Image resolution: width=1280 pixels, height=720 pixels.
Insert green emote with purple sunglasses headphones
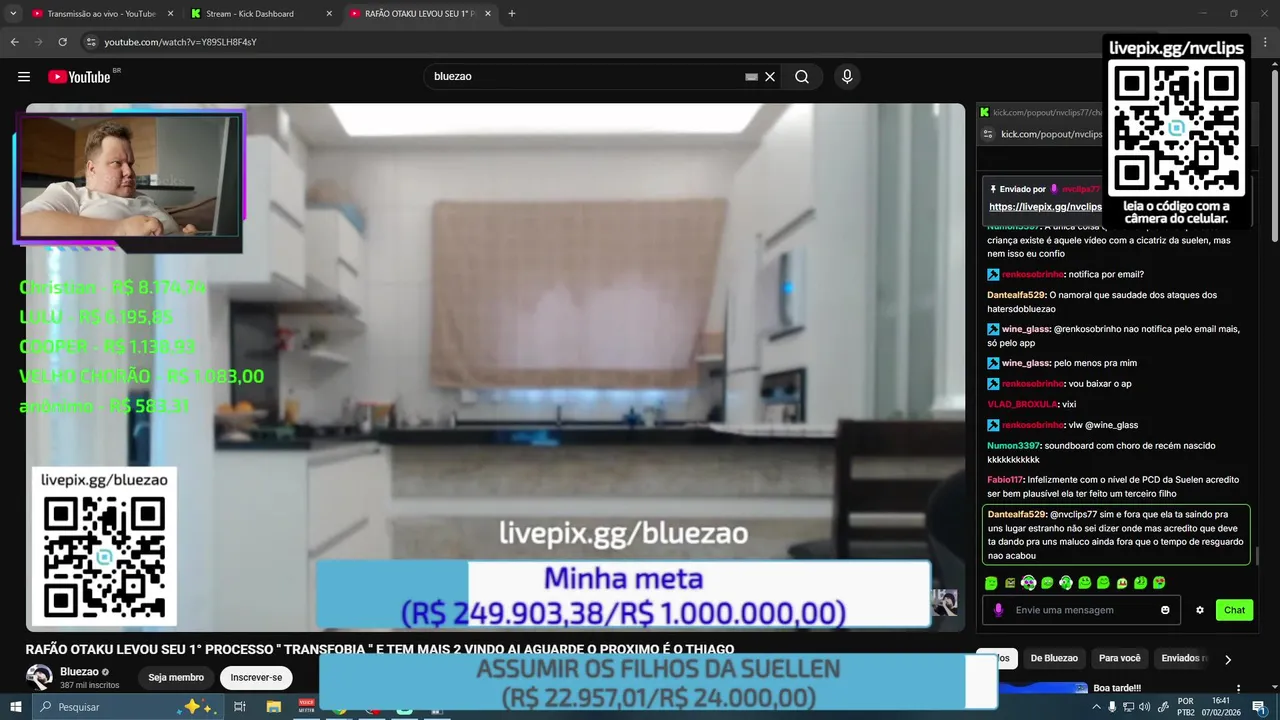[x=1028, y=583]
